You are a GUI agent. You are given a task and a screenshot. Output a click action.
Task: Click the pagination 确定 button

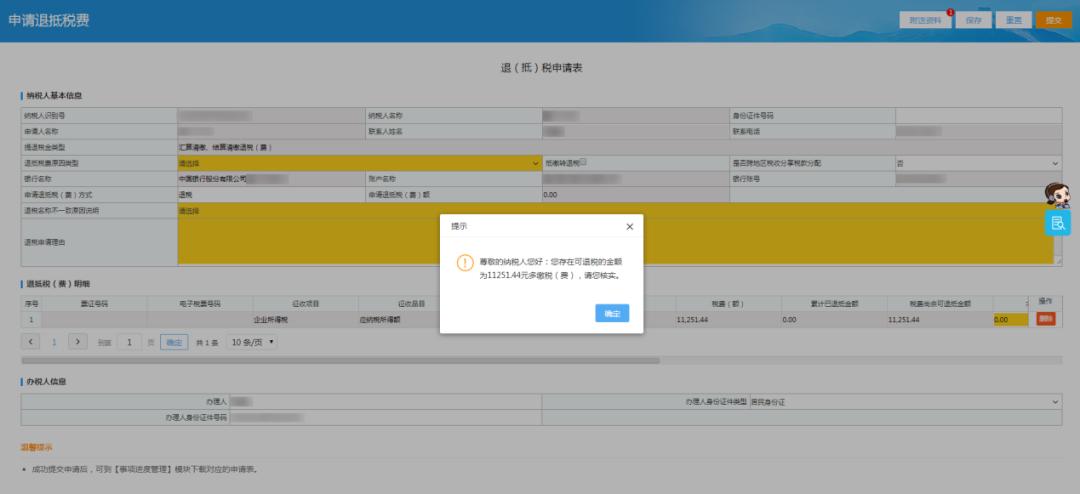174,342
